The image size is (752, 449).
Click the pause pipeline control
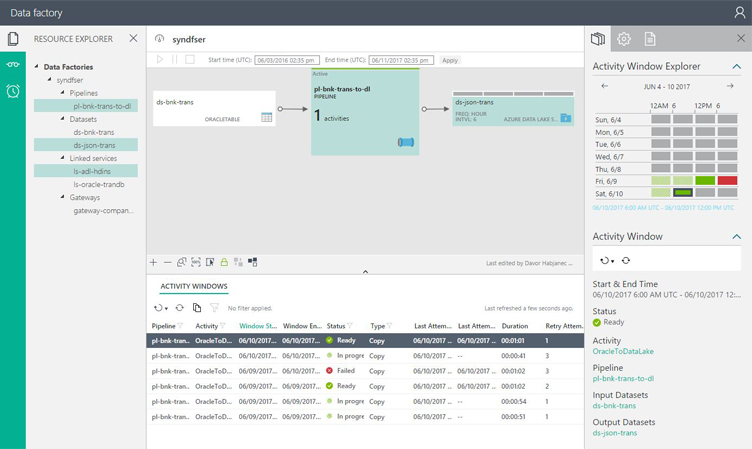[174, 59]
